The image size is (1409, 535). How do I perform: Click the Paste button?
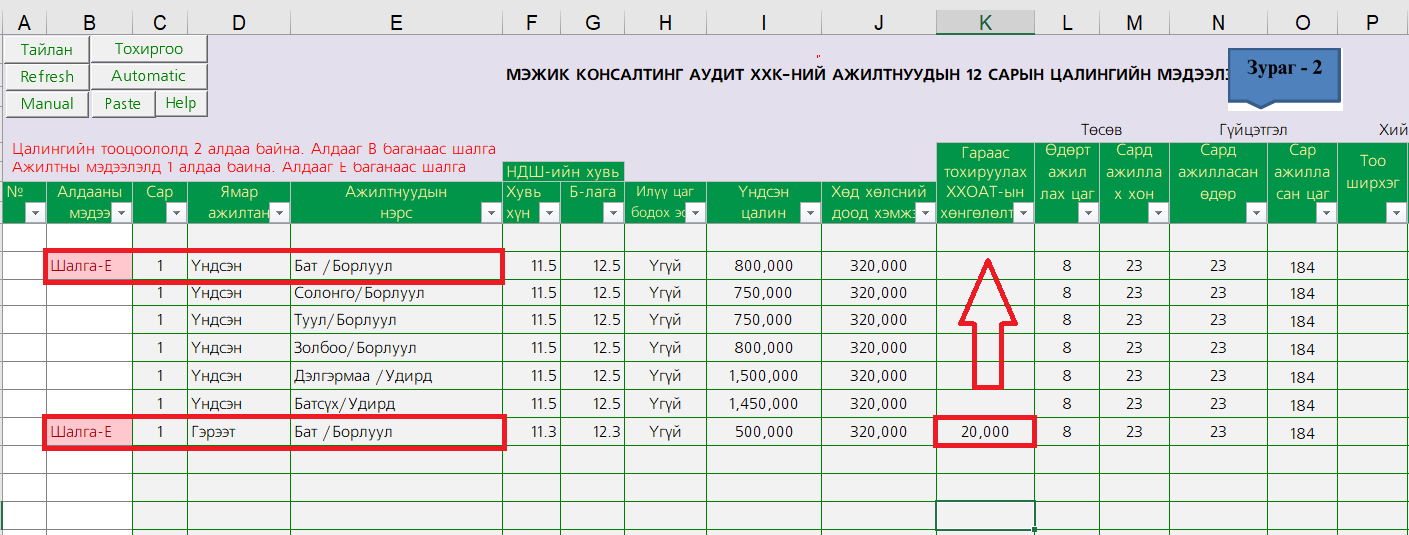(123, 103)
